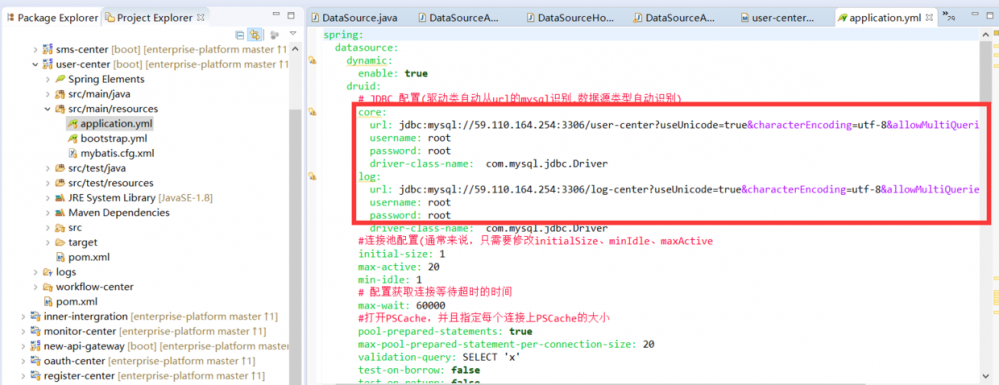Click the sms-center project icon

click(47, 50)
